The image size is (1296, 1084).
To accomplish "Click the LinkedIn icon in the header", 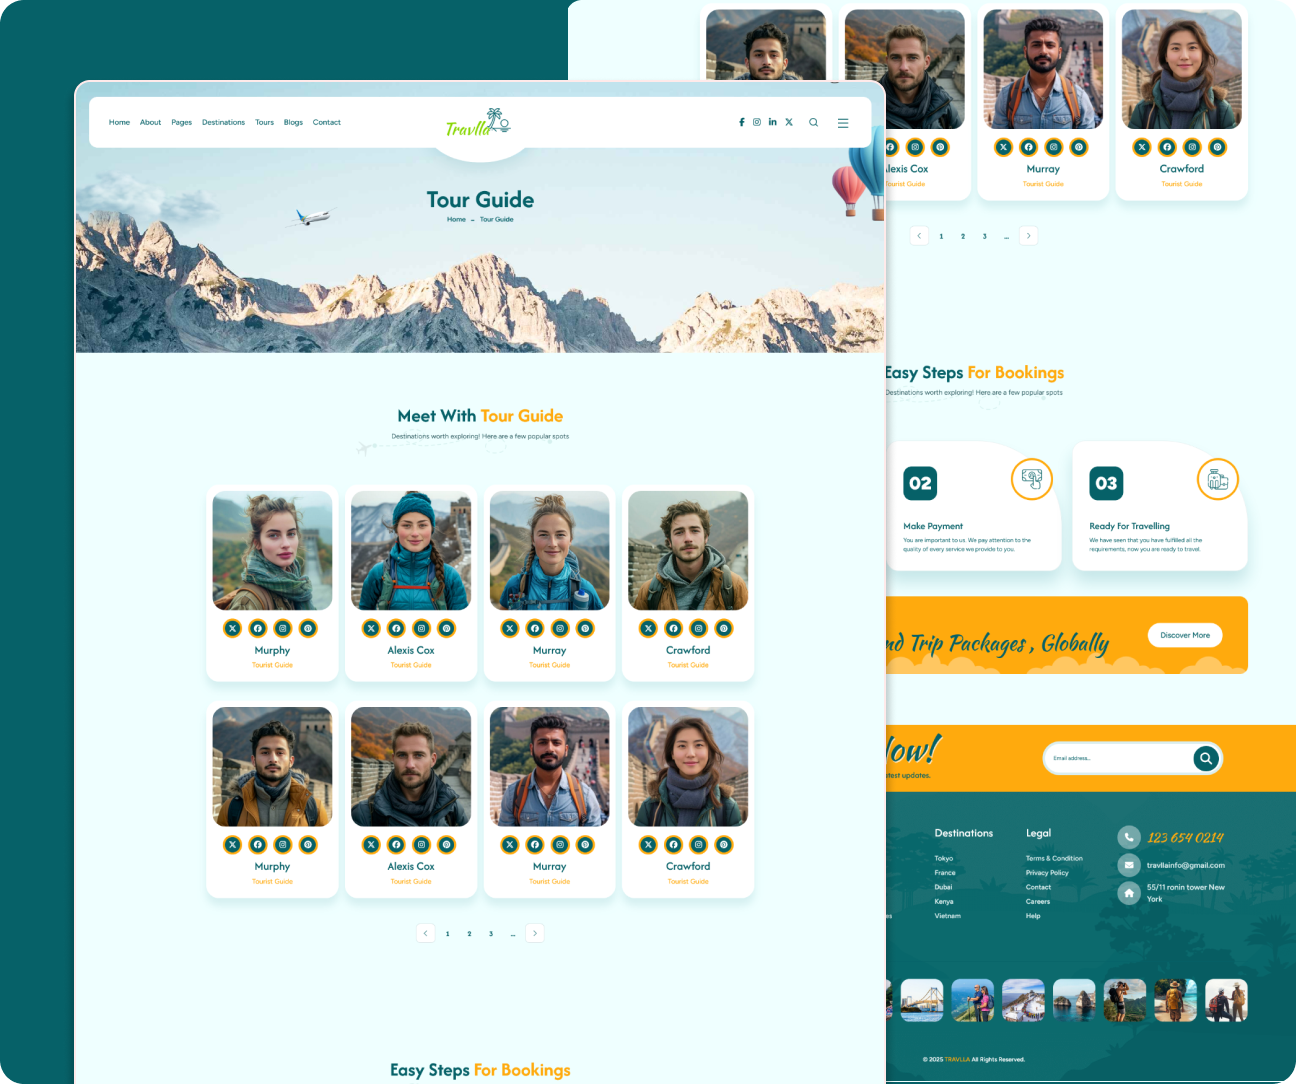I will click(772, 122).
